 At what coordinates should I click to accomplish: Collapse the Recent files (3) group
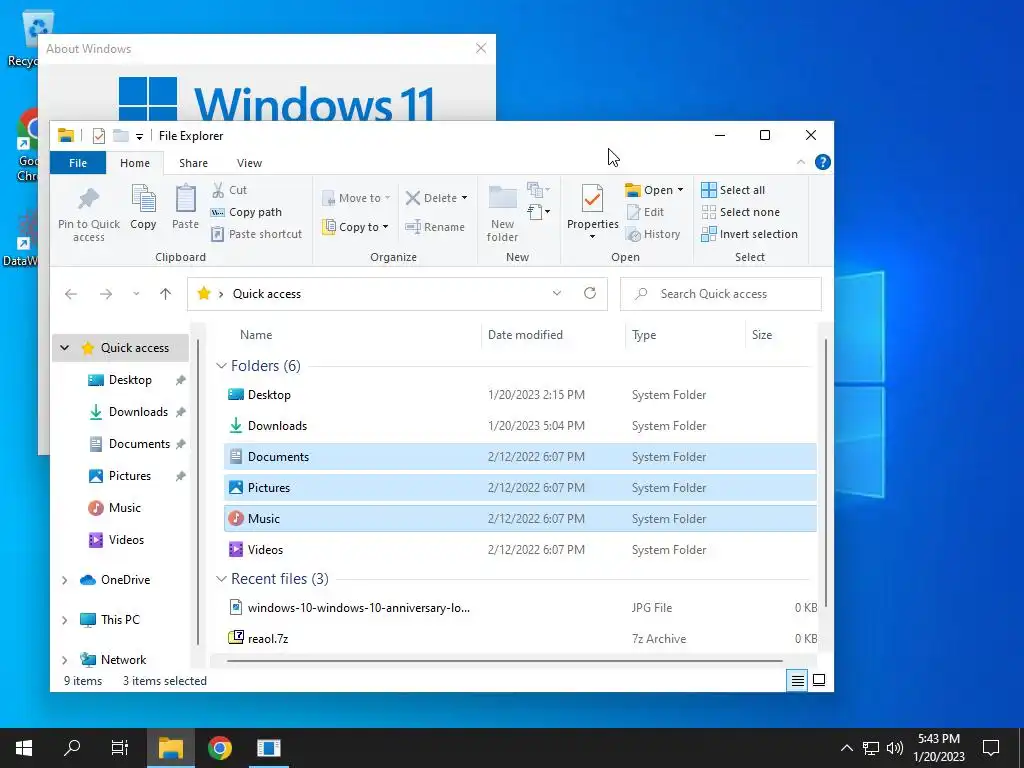[x=221, y=579]
